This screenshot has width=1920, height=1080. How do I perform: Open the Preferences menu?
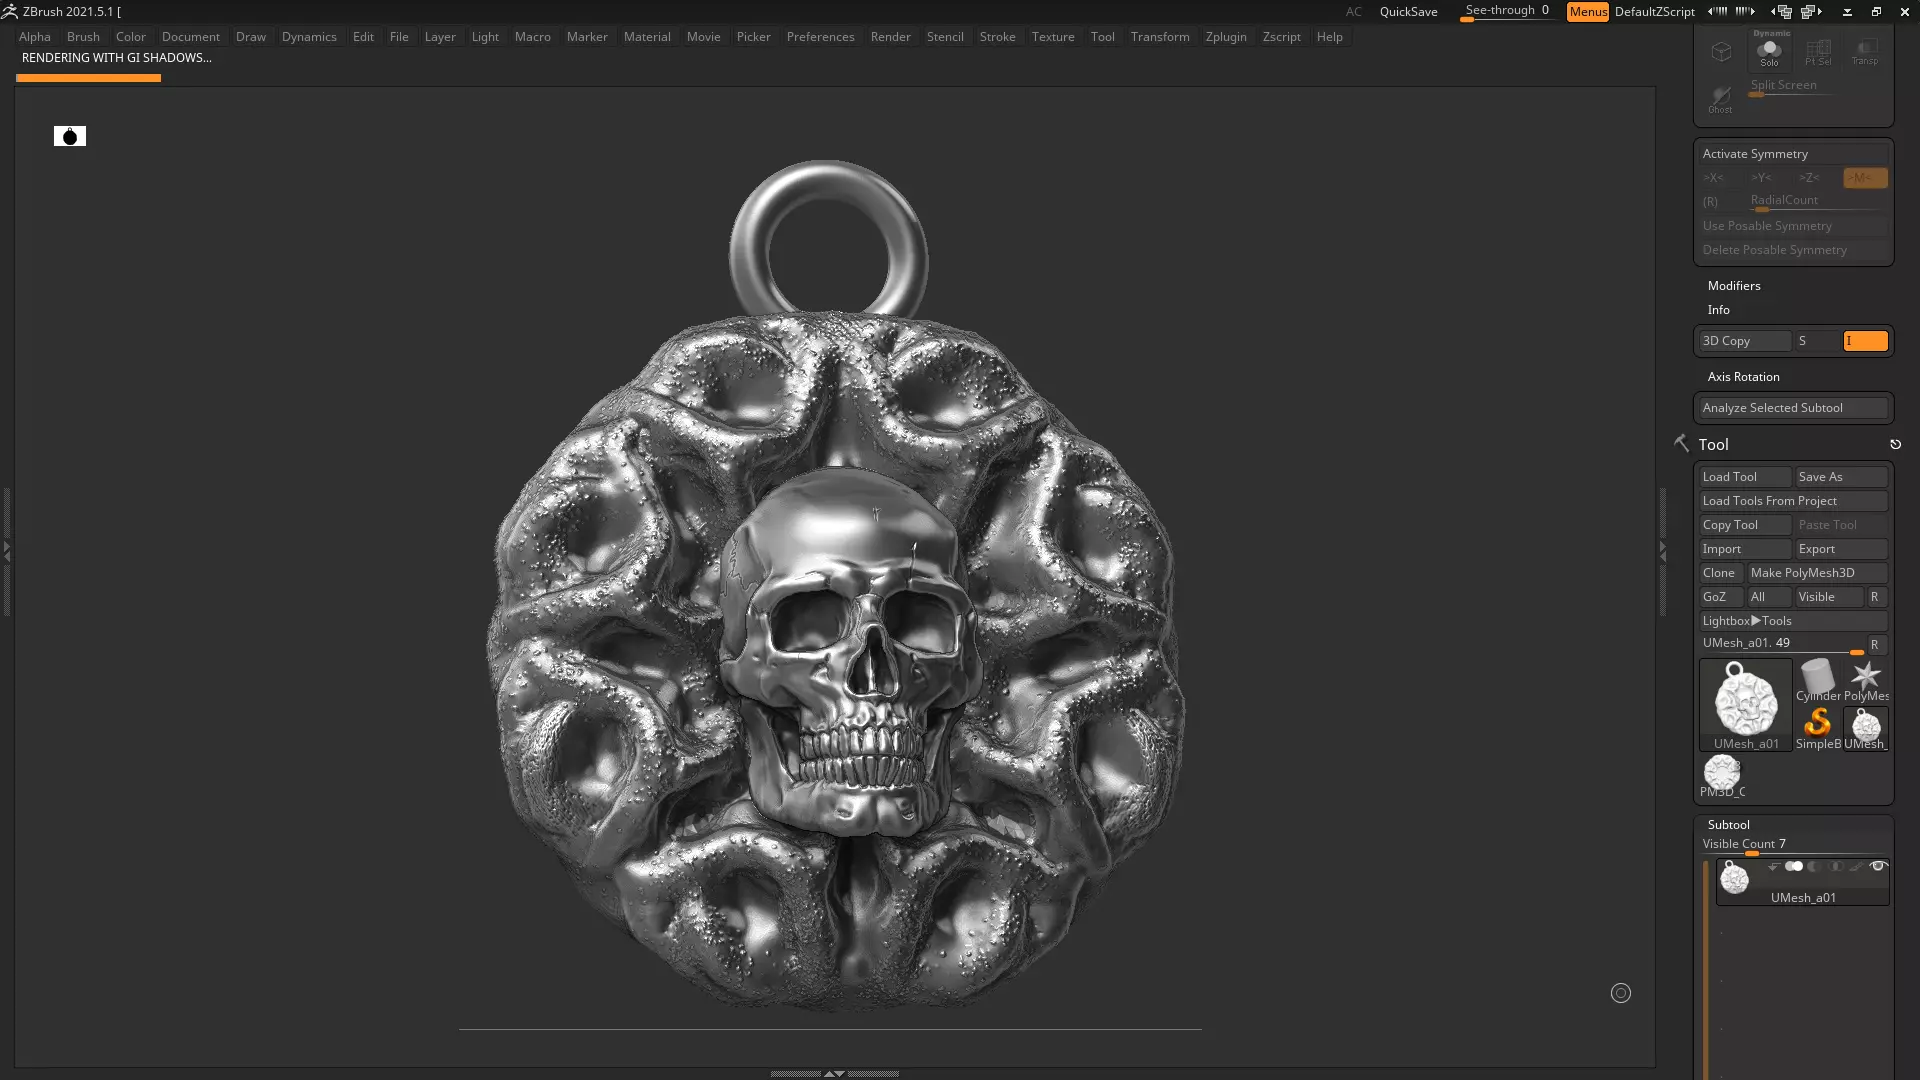point(820,37)
